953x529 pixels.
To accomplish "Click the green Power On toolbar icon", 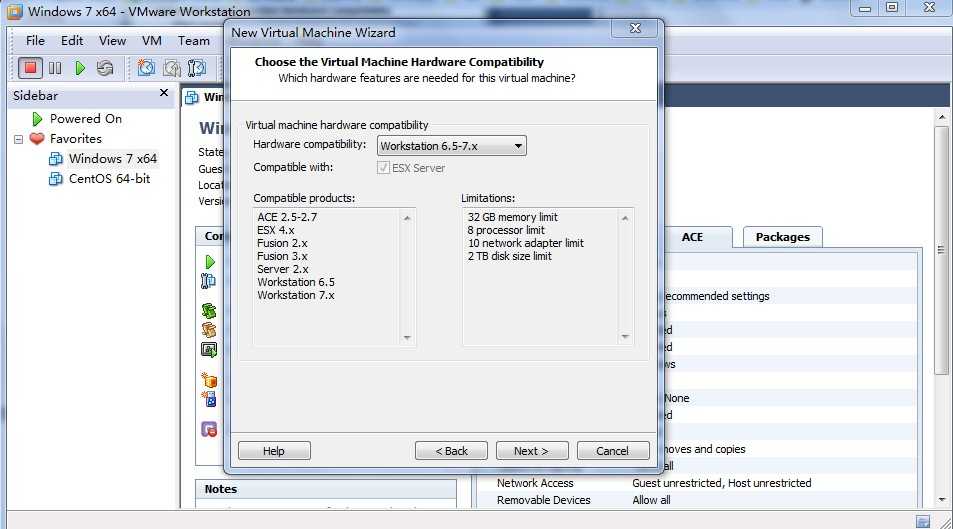I will [x=80, y=68].
